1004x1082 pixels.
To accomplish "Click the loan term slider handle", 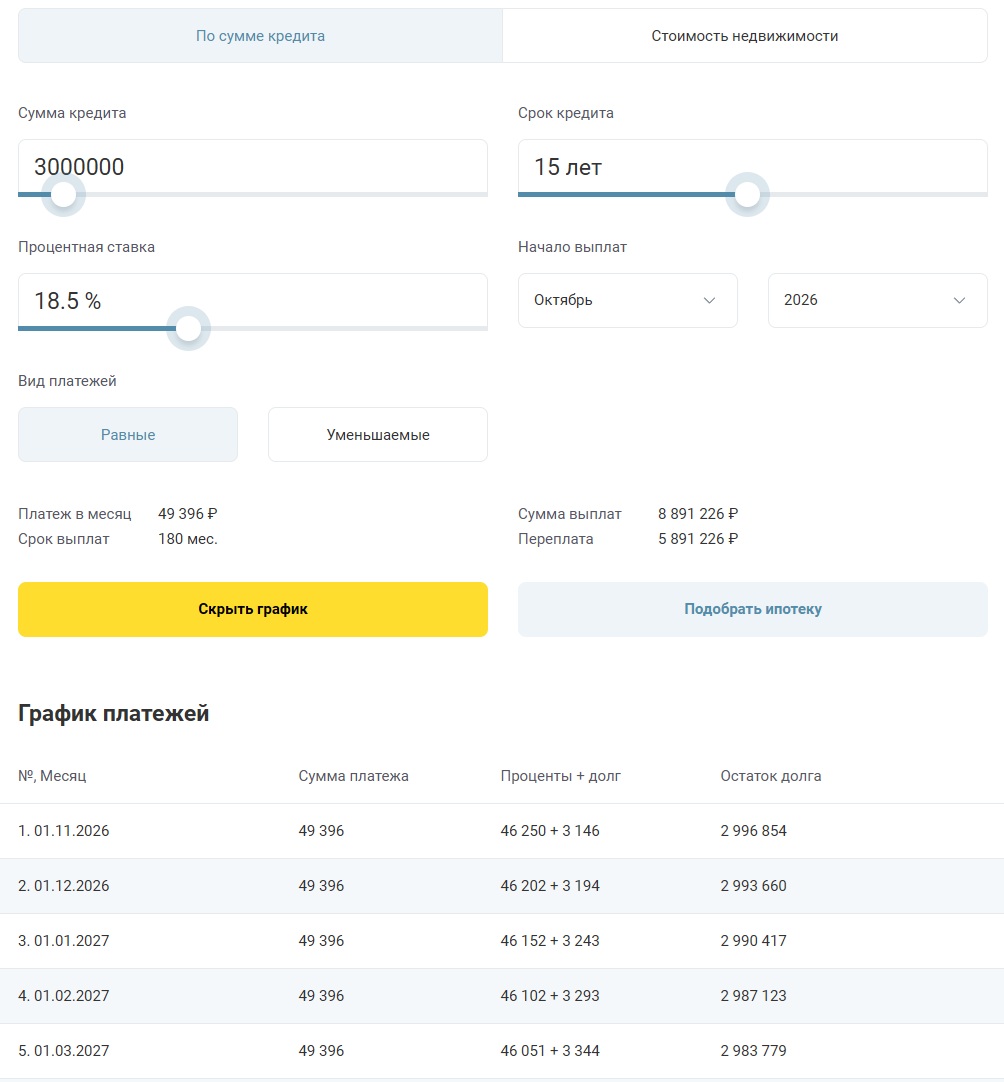I will tap(747, 195).
